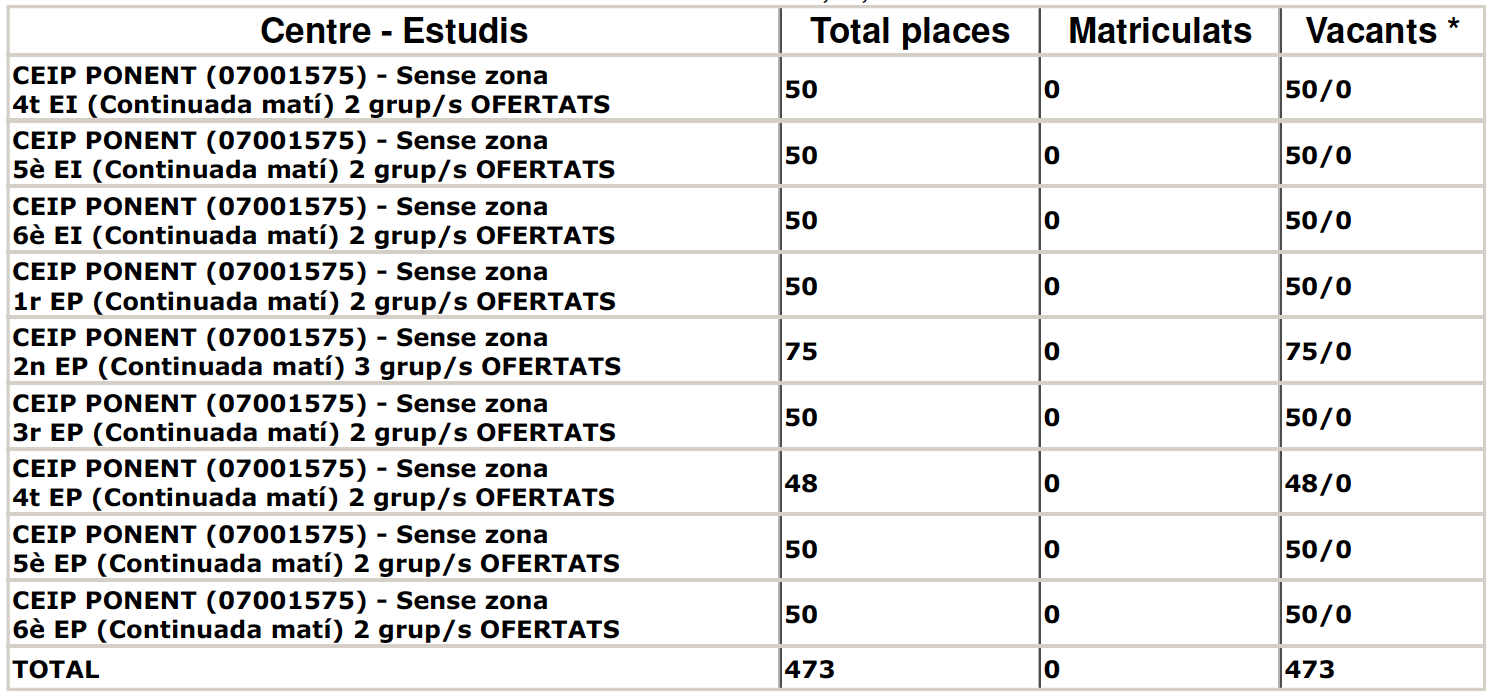The image size is (1494, 696).
Task: Click the total places sum 473
Action: [809, 669]
